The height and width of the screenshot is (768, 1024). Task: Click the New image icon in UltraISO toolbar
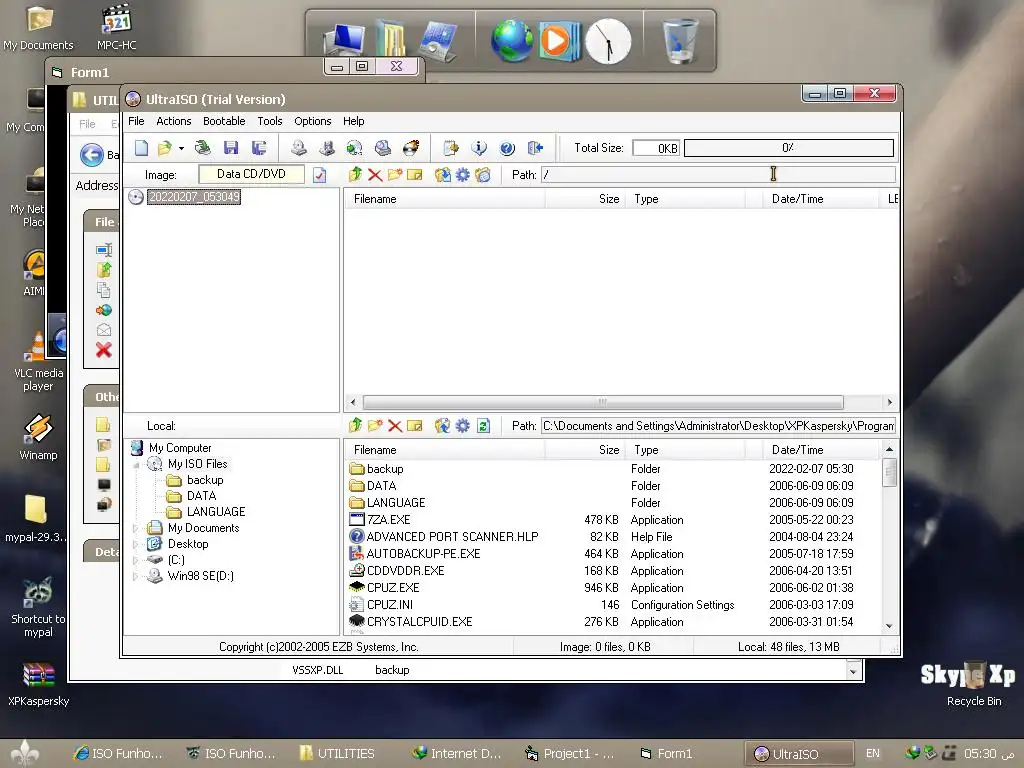pyautogui.click(x=141, y=148)
